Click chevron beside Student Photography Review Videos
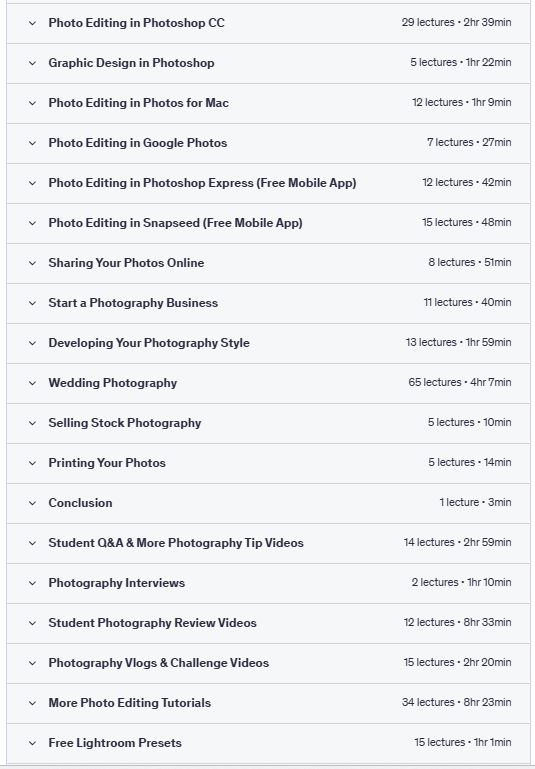 click(x=32, y=623)
